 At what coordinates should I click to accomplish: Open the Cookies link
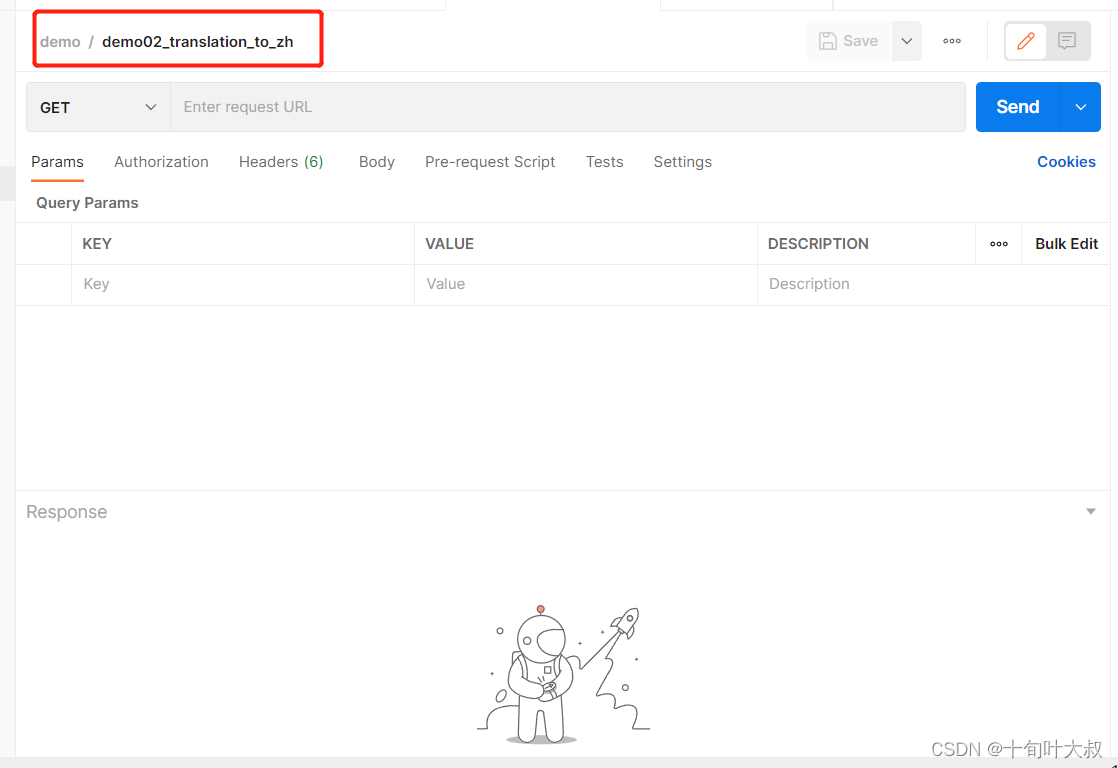(1066, 163)
